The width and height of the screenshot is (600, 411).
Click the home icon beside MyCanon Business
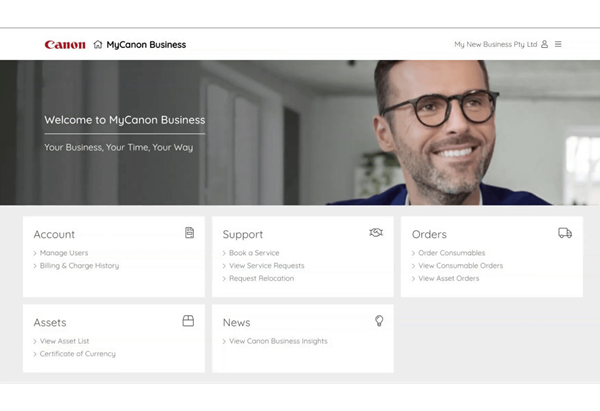tap(98, 44)
